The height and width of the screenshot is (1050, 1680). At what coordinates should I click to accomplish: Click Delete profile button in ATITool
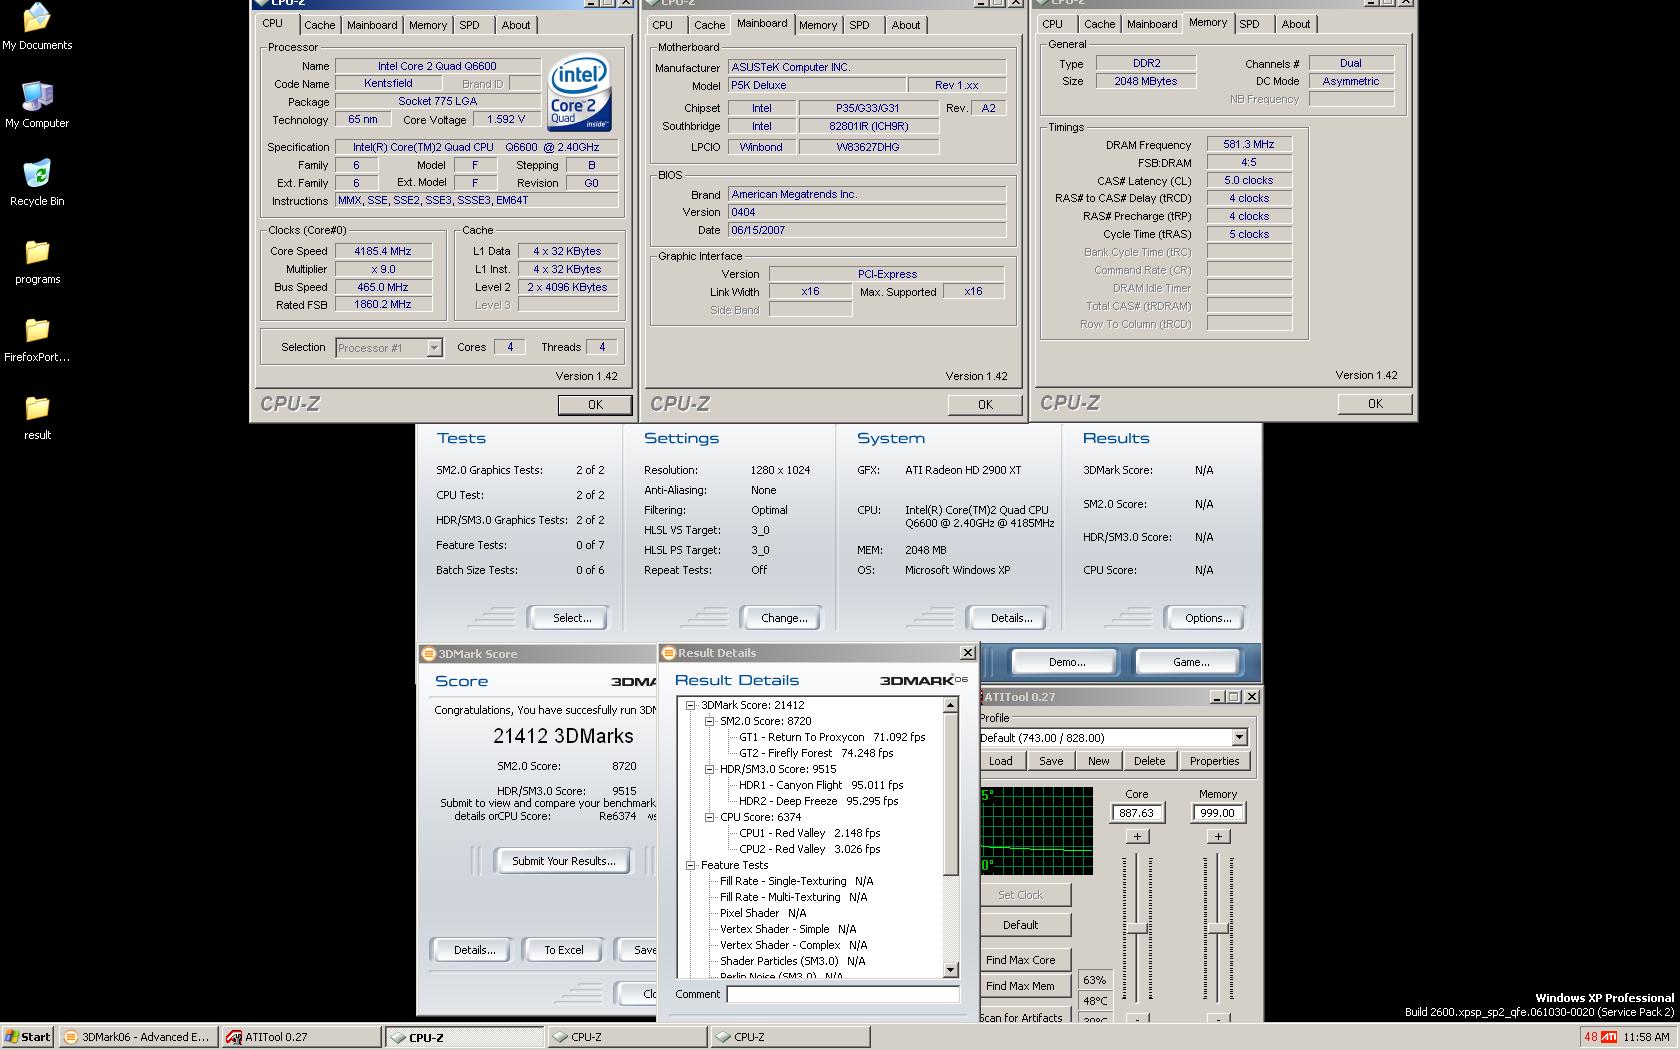click(x=1149, y=761)
